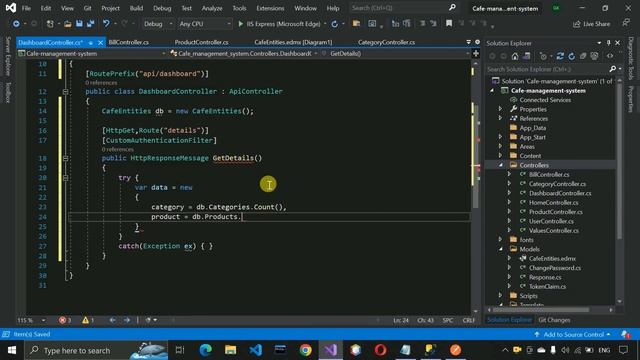
Task: Open the Debug configuration dropdown
Action: click(158, 24)
